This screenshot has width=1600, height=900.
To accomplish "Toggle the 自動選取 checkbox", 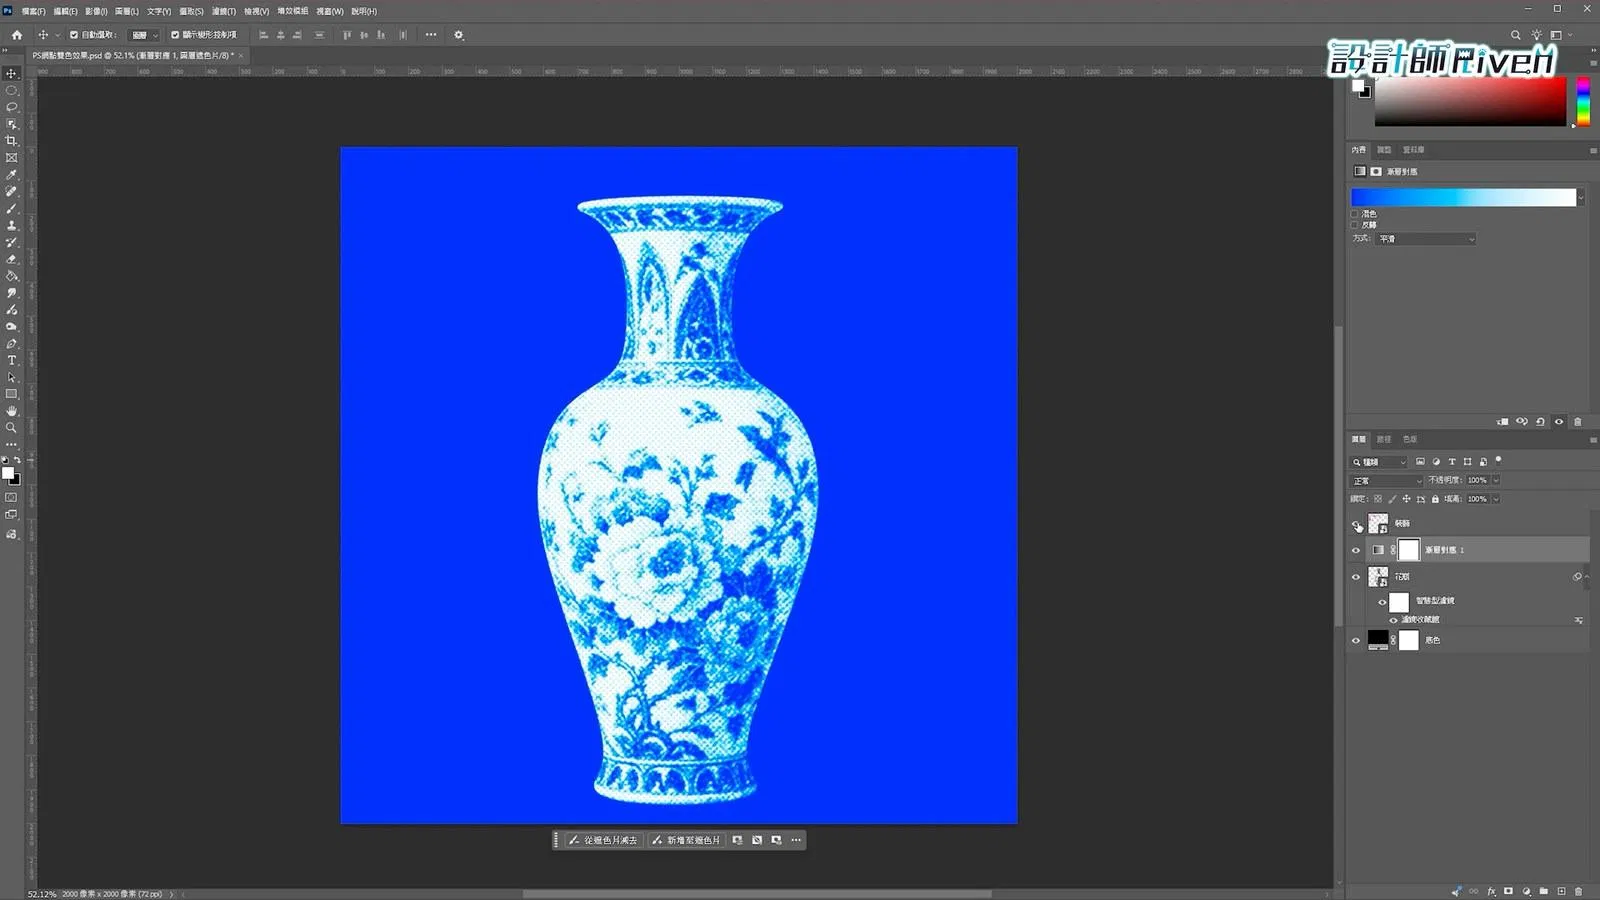I will tap(74, 35).
